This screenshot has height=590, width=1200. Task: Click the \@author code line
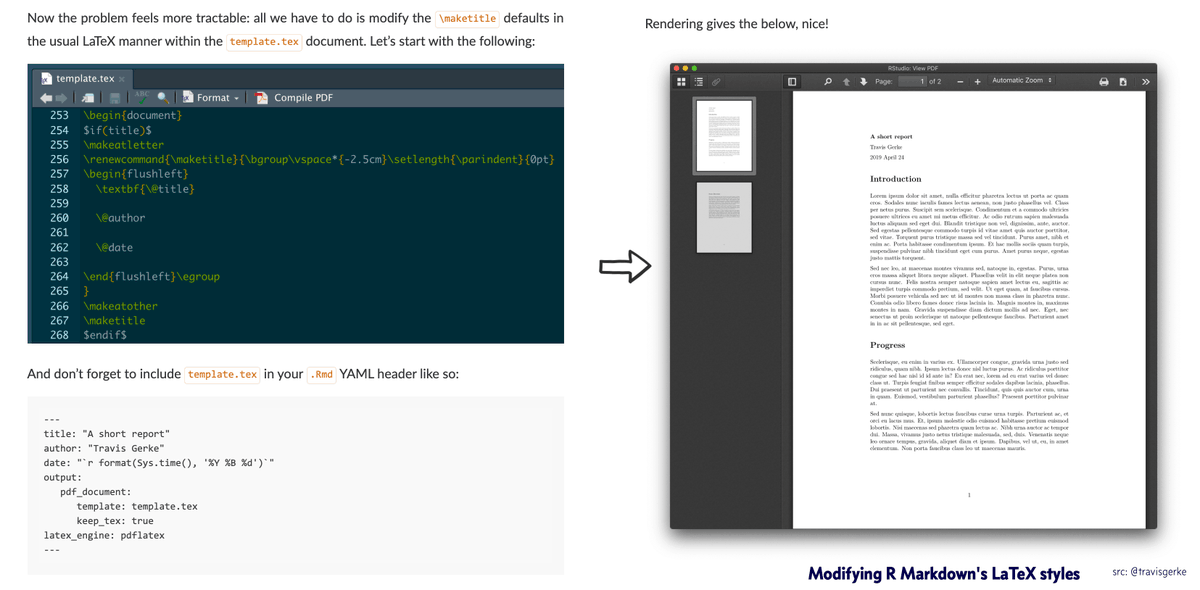tap(121, 218)
